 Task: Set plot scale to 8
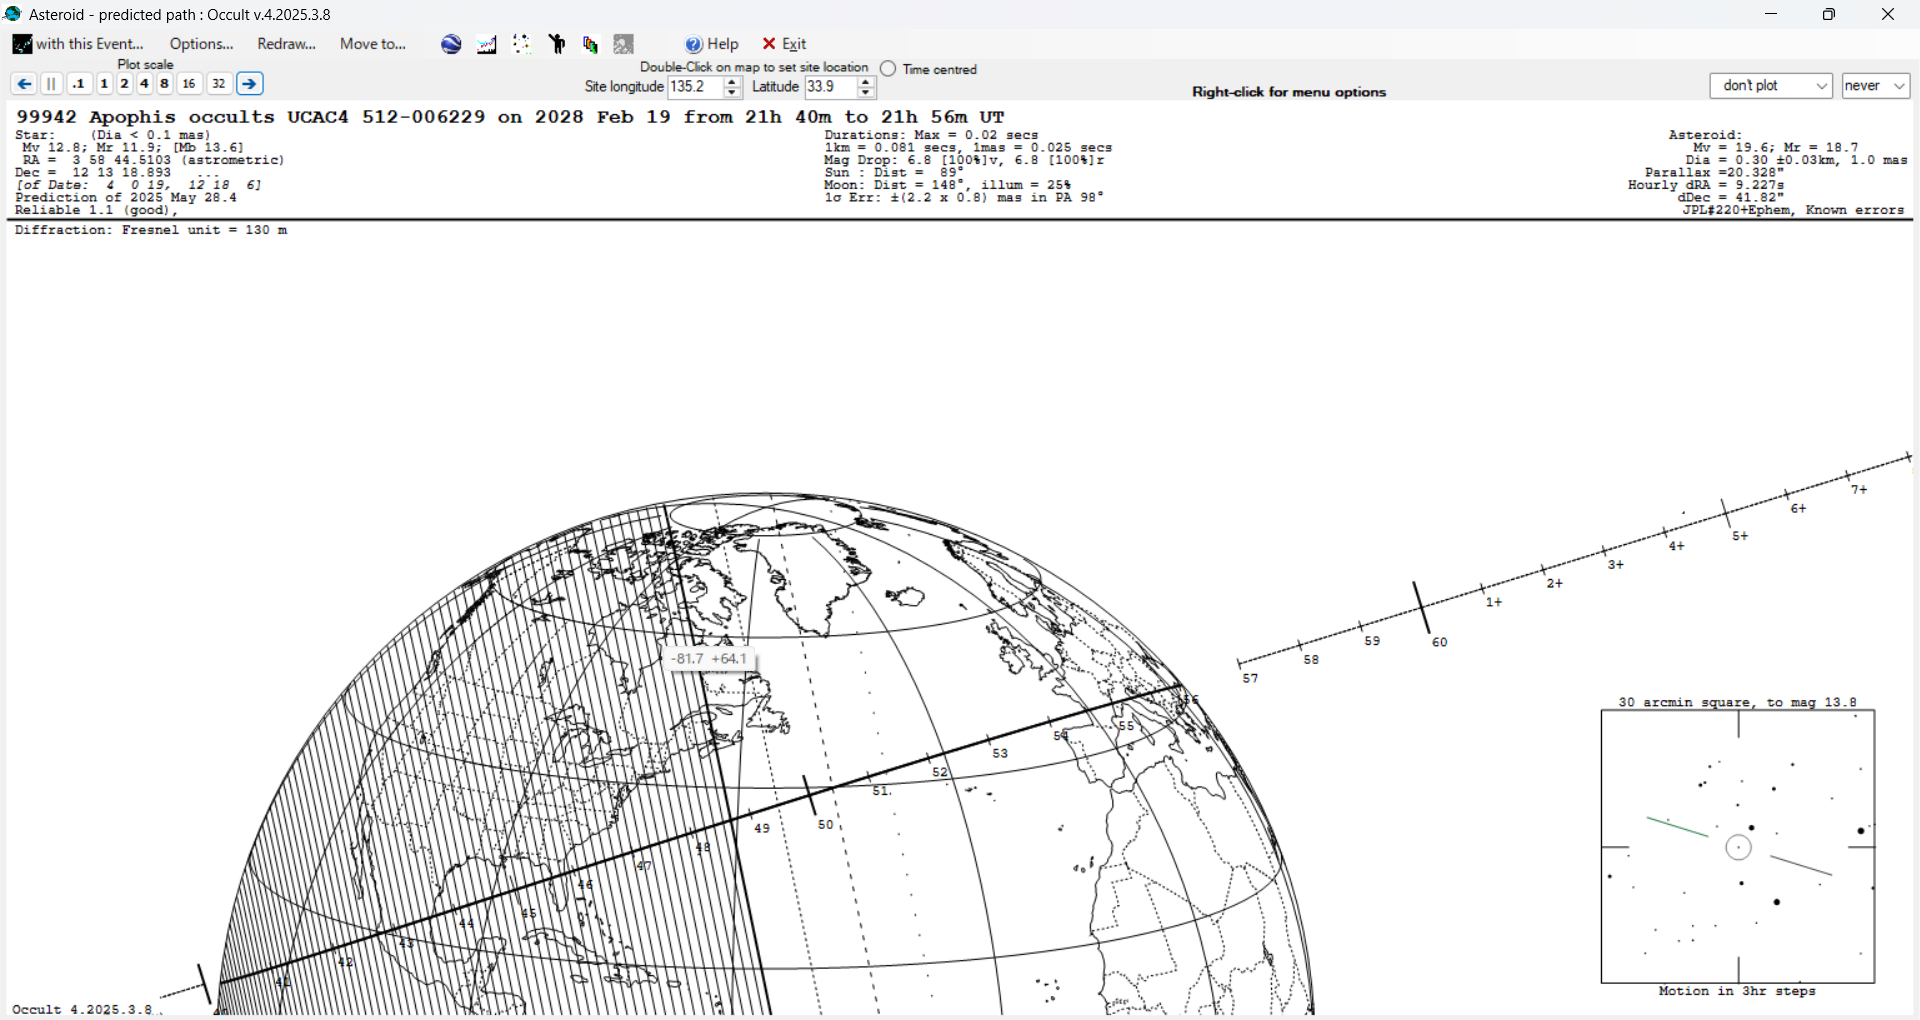165,84
